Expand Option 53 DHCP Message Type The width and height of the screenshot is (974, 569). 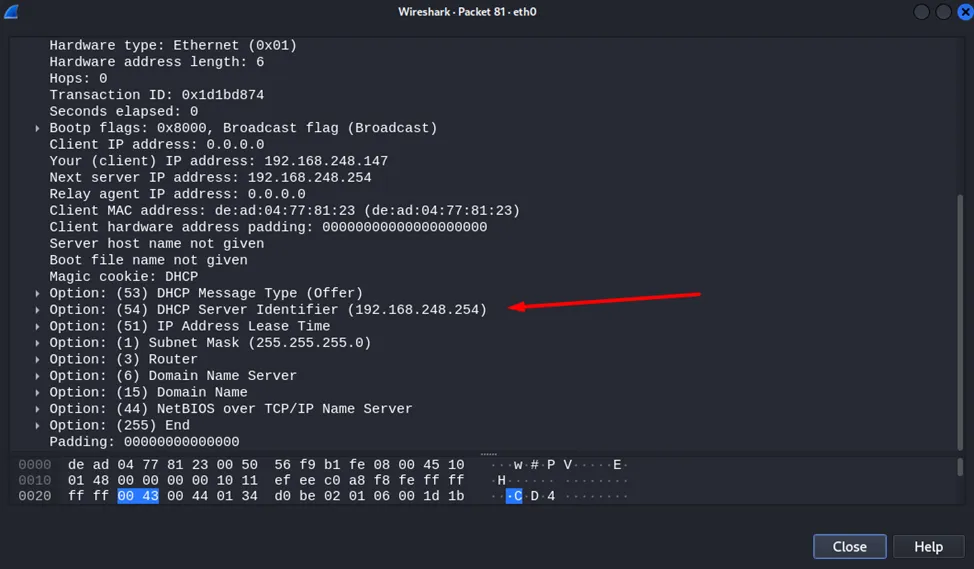click(x=38, y=293)
